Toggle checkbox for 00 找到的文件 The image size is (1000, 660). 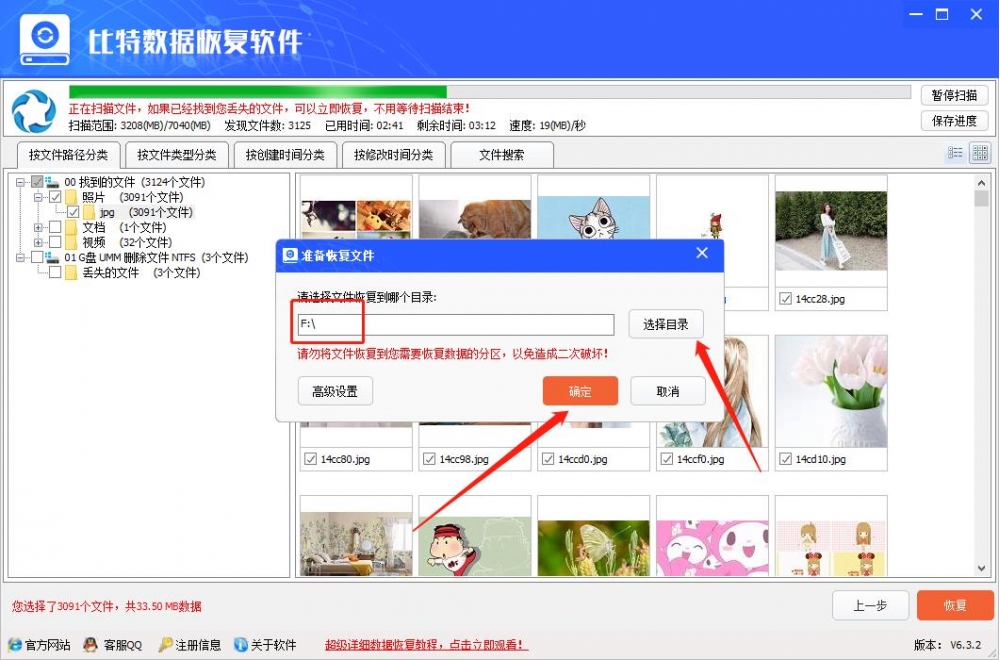click(x=37, y=182)
